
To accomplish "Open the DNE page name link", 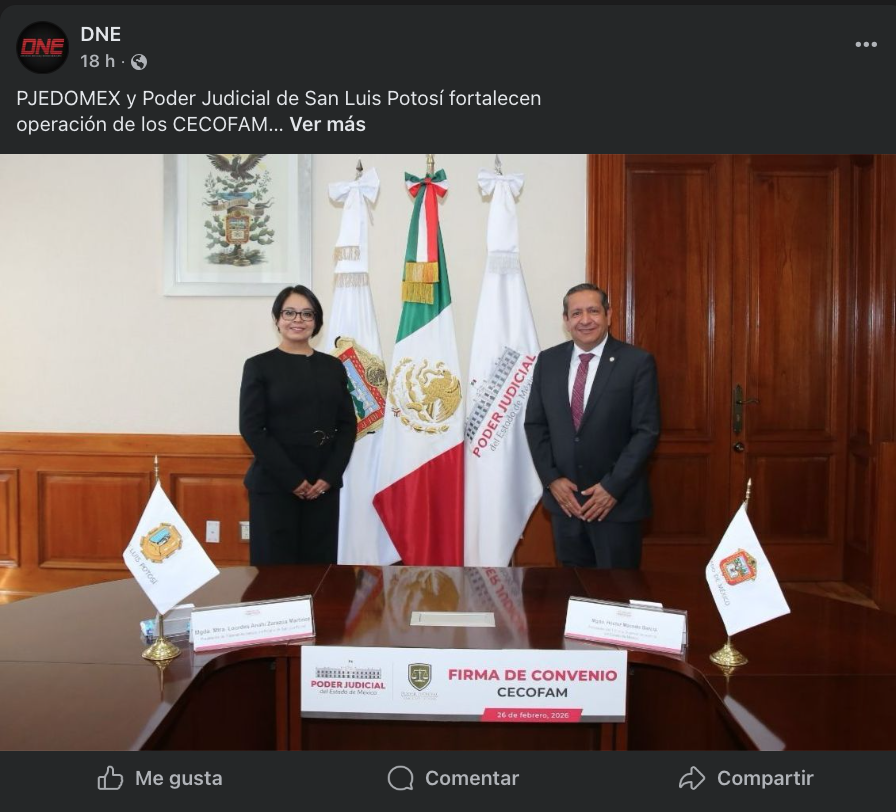I will tap(101, 34).
